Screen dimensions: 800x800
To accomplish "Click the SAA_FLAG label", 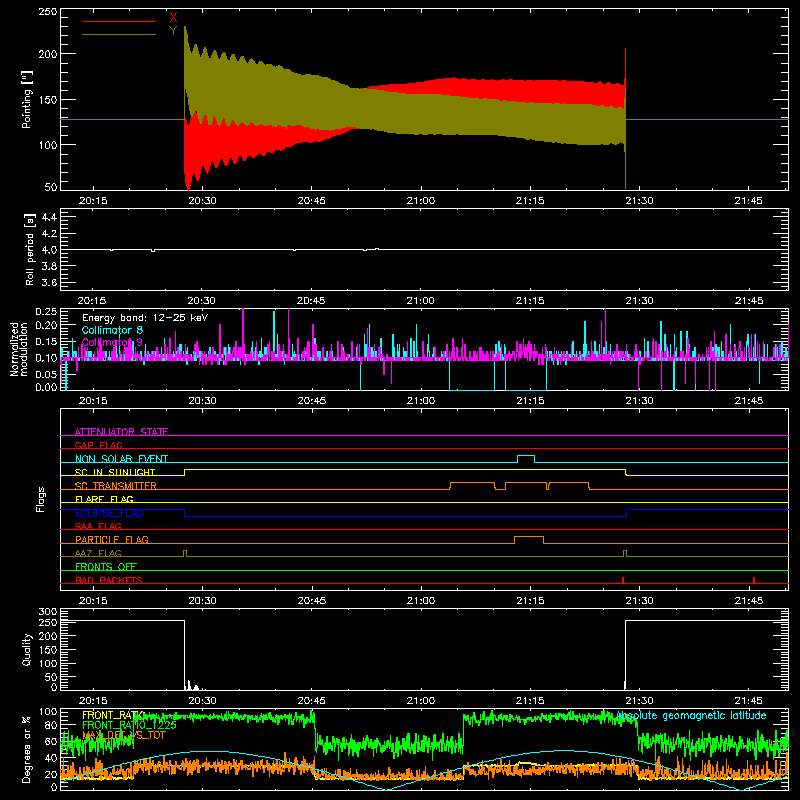I will click(x=98, y=526).
